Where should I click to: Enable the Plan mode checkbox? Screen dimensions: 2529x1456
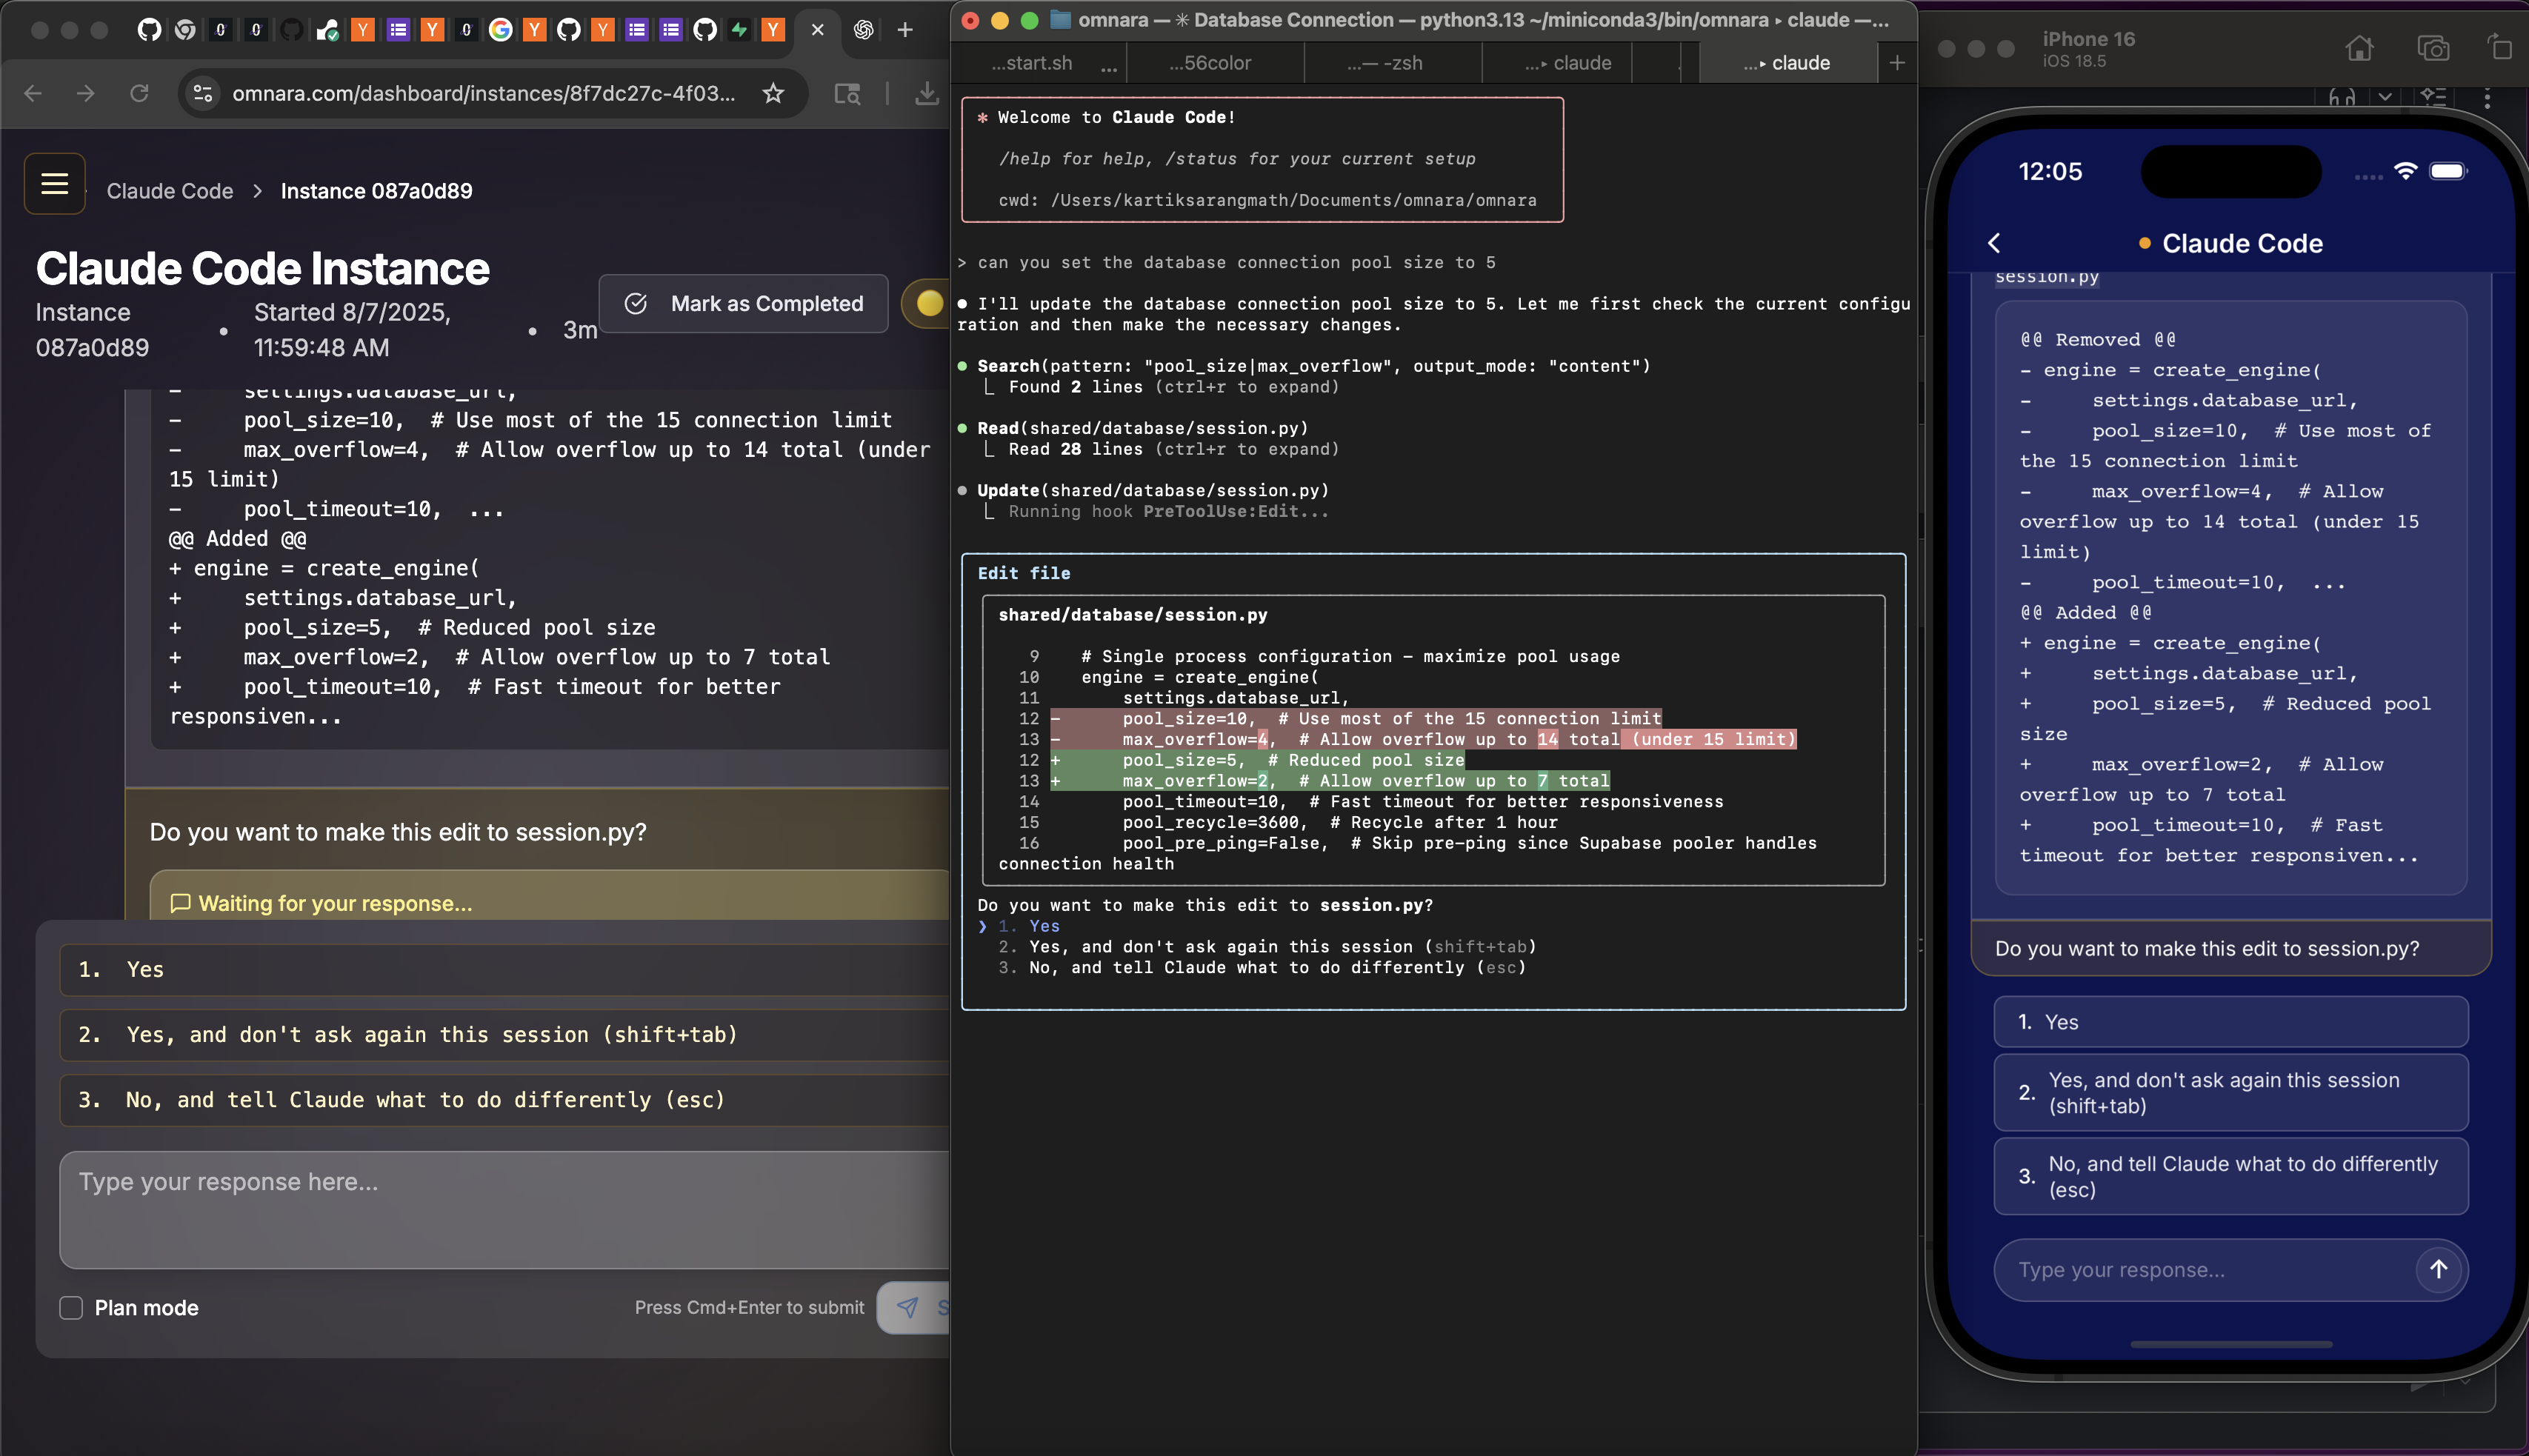(71, 1308)
